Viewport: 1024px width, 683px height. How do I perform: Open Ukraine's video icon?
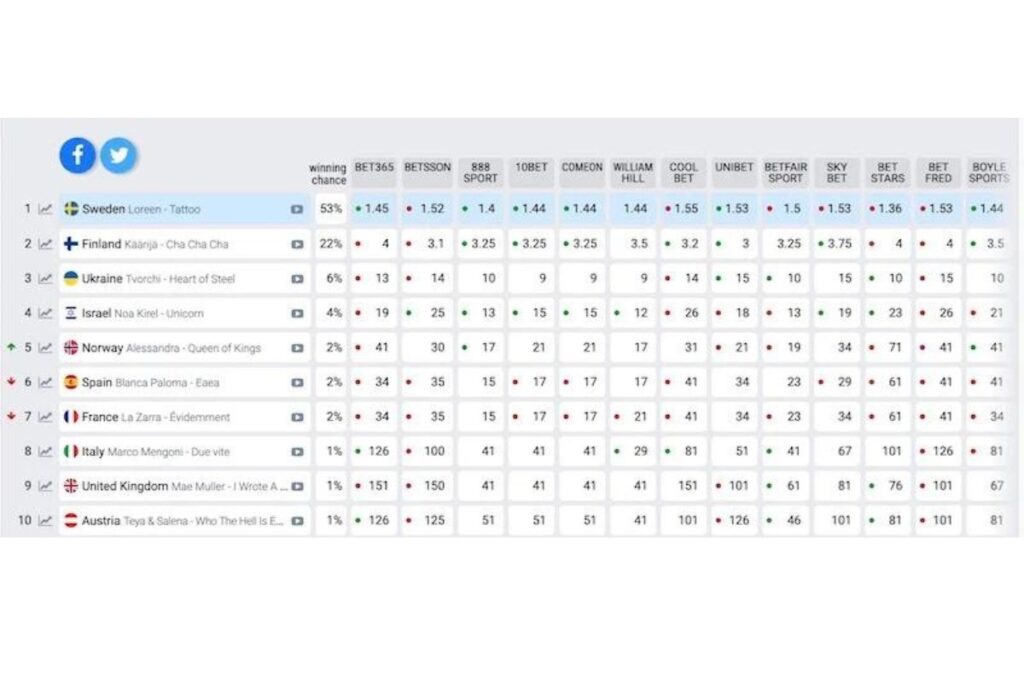[297, 279]
